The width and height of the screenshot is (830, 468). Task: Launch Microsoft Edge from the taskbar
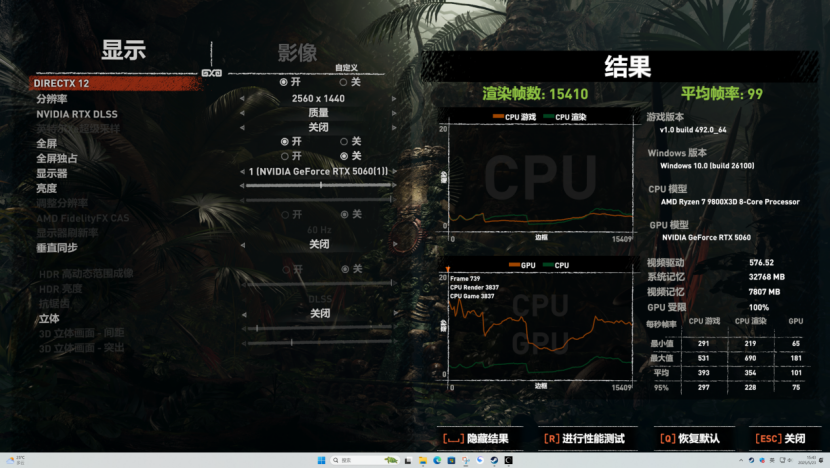[x=437, y=461]
